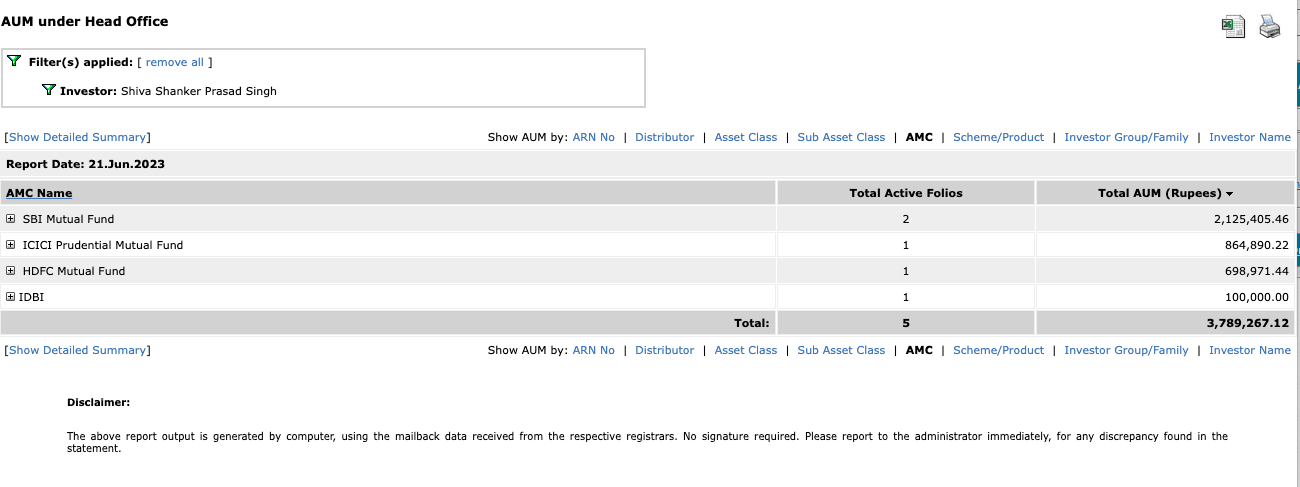Show AUM by Distributor at top
Viewport: 1300px width, 487px height.
point(664,137)
